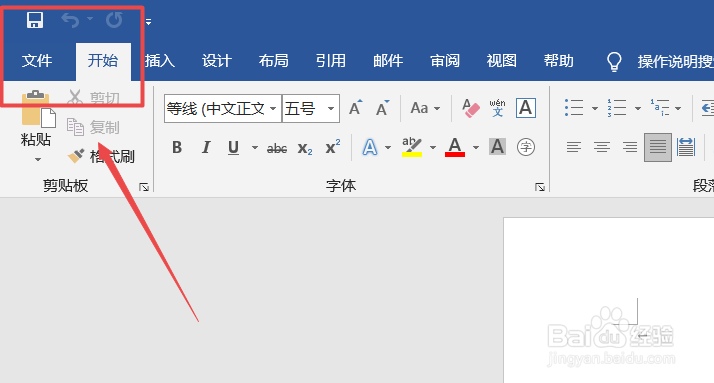Click the Text Effects glowing A icon

point(370,147)
